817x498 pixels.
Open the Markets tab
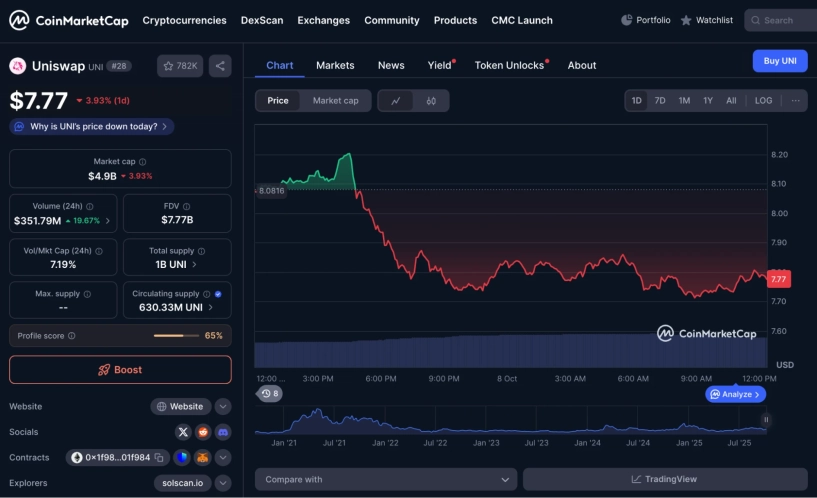coord(335,65)
